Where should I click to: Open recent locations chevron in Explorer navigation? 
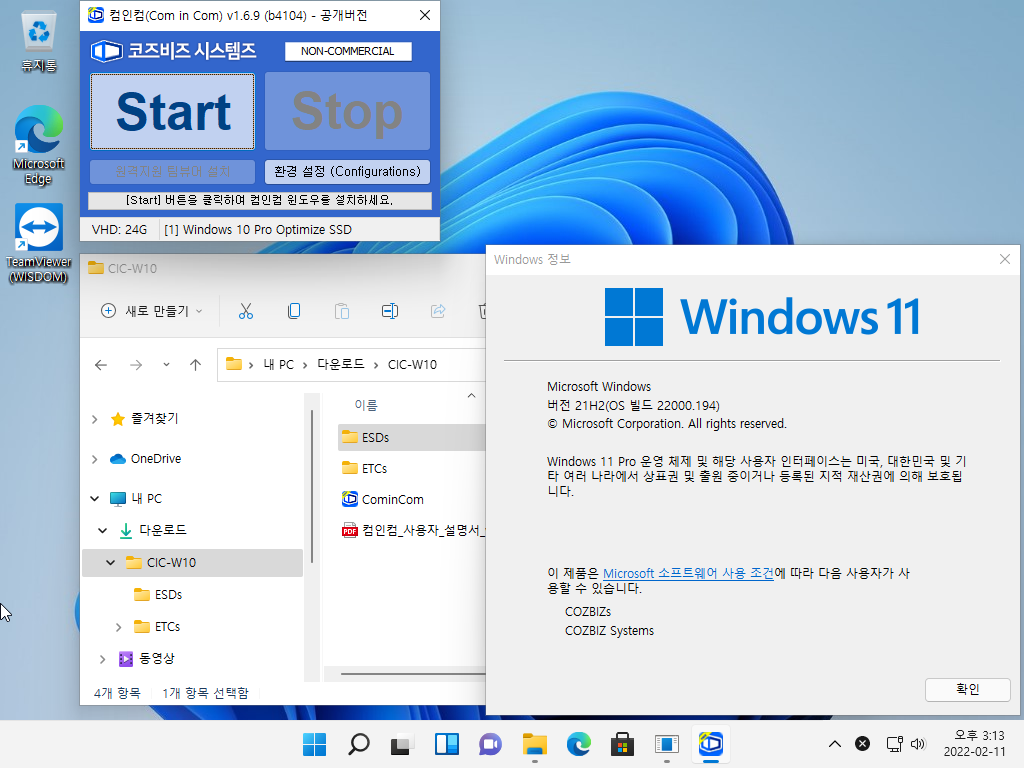tap(167, 365)
